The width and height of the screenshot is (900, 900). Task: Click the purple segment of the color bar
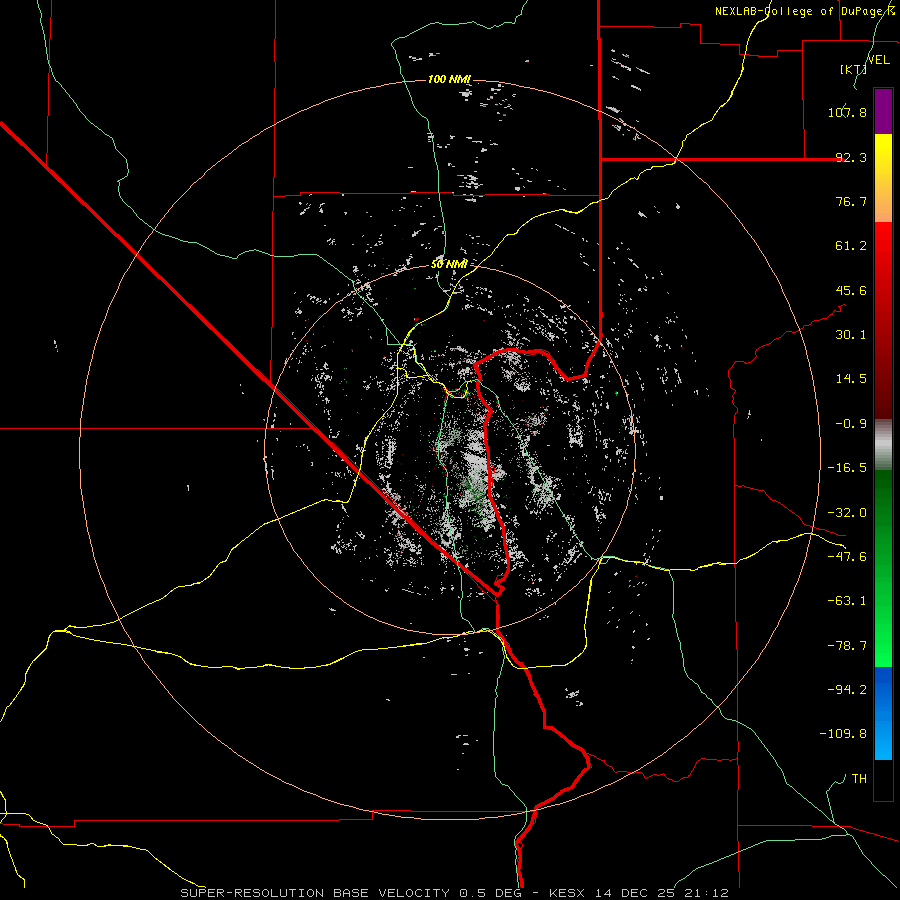click(883, 111)
